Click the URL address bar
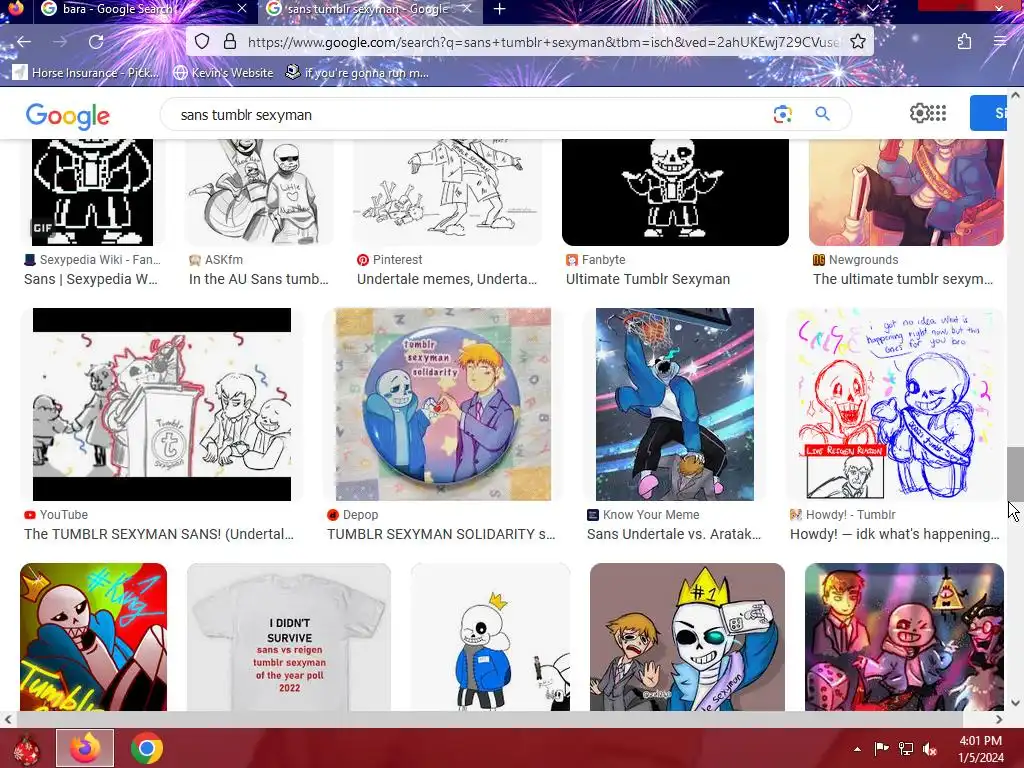Image resolution: width=1024 pixels, height=768 pixels. (x=542, y=42)
